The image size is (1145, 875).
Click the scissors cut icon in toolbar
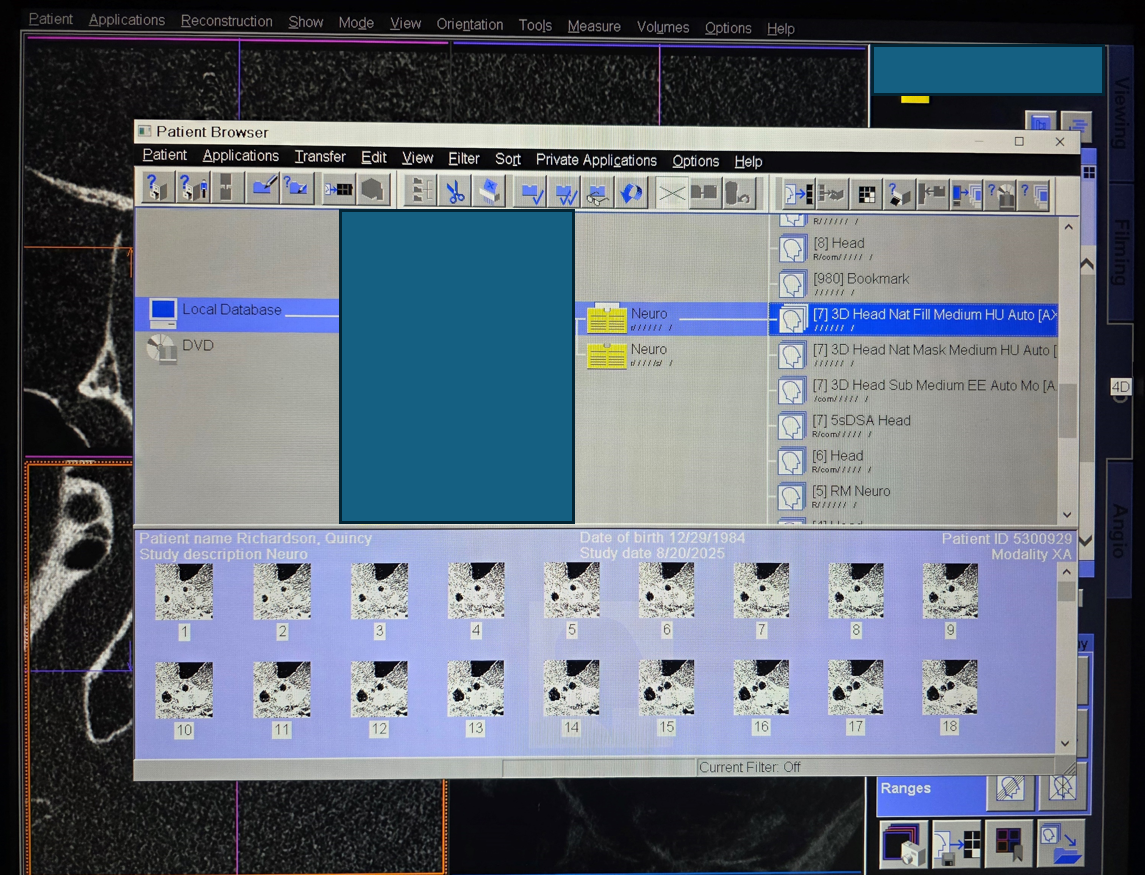point(456,191)
